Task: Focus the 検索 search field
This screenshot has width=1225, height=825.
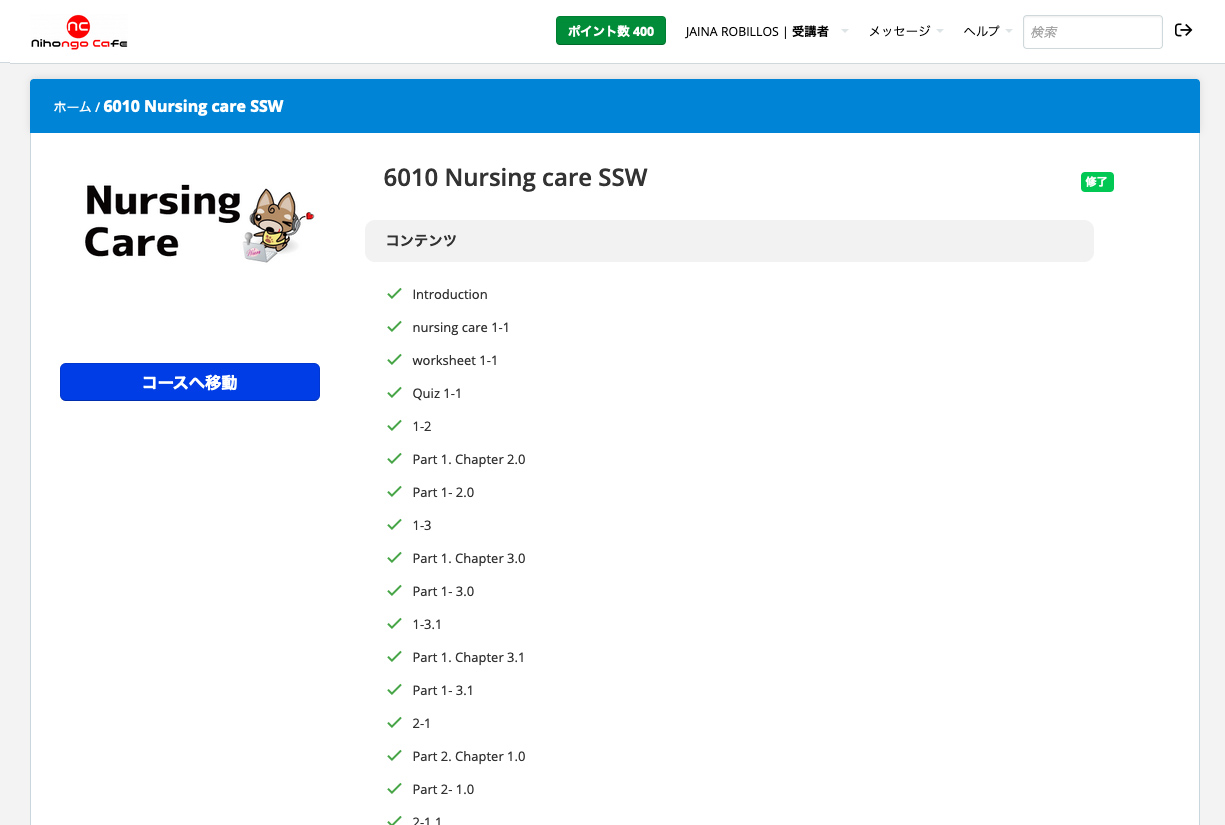Action: 1091,32
